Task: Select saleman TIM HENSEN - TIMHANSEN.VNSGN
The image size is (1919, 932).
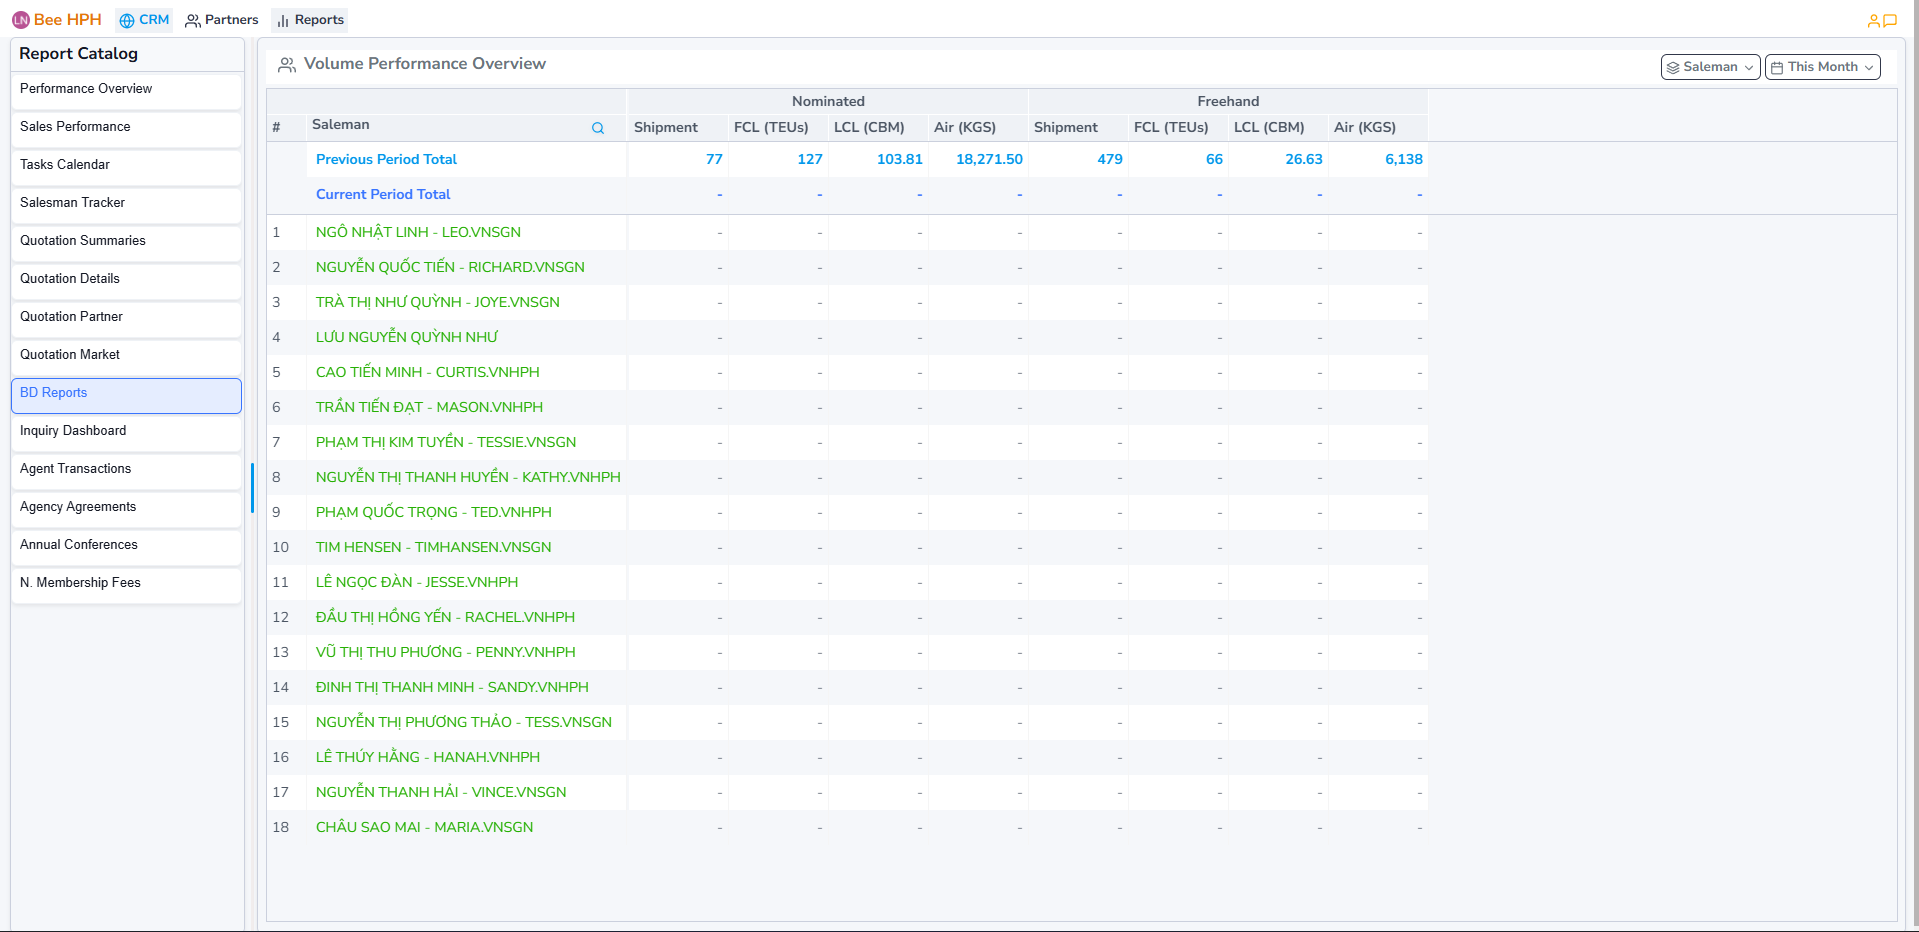Action: pos(433,547)
